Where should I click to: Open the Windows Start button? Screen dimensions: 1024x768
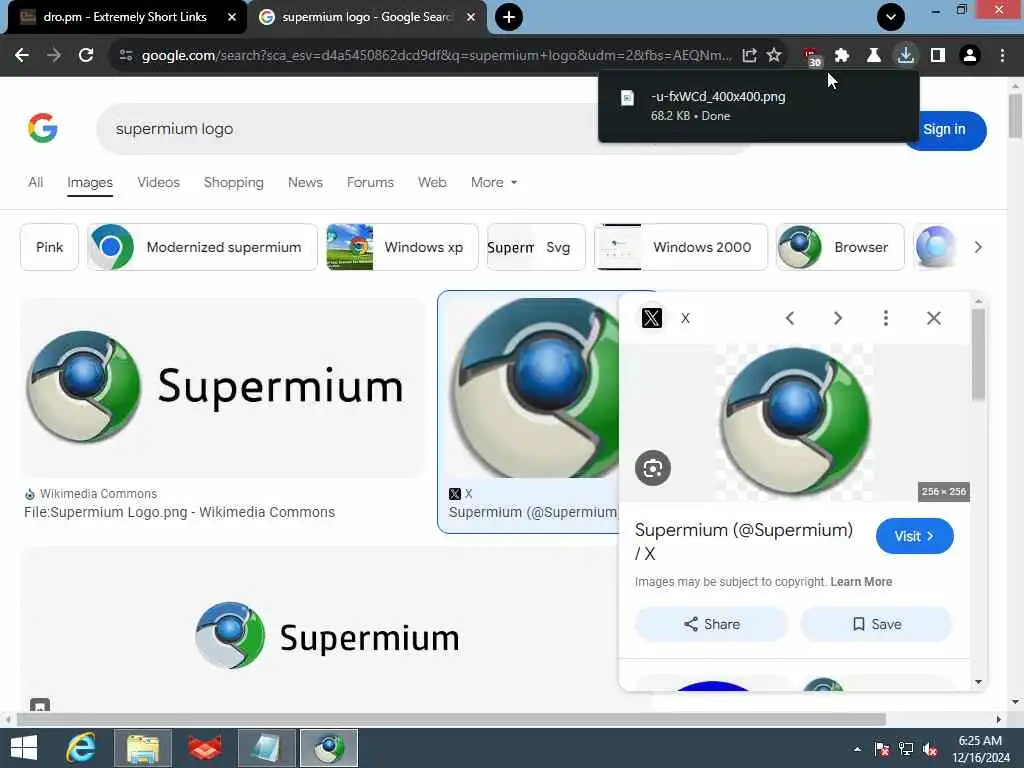pos(24,748)
